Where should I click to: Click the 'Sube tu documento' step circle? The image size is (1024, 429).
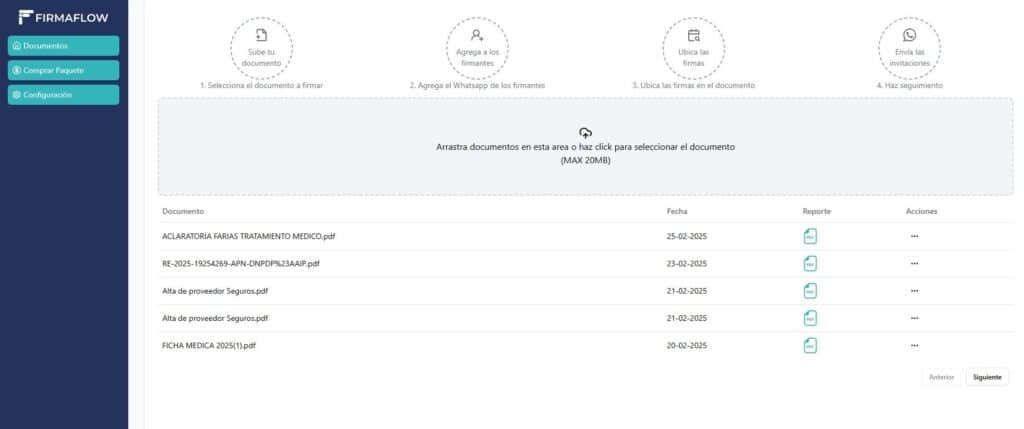261,48
